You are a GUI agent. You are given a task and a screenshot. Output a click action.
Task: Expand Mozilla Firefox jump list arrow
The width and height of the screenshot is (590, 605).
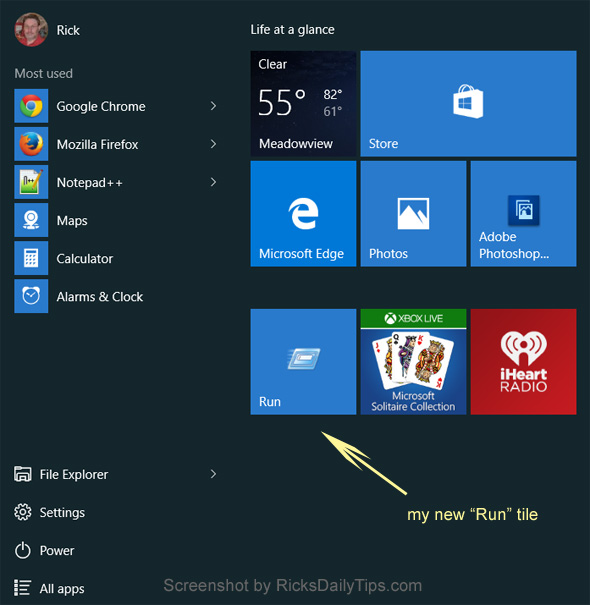pos(213,144)
